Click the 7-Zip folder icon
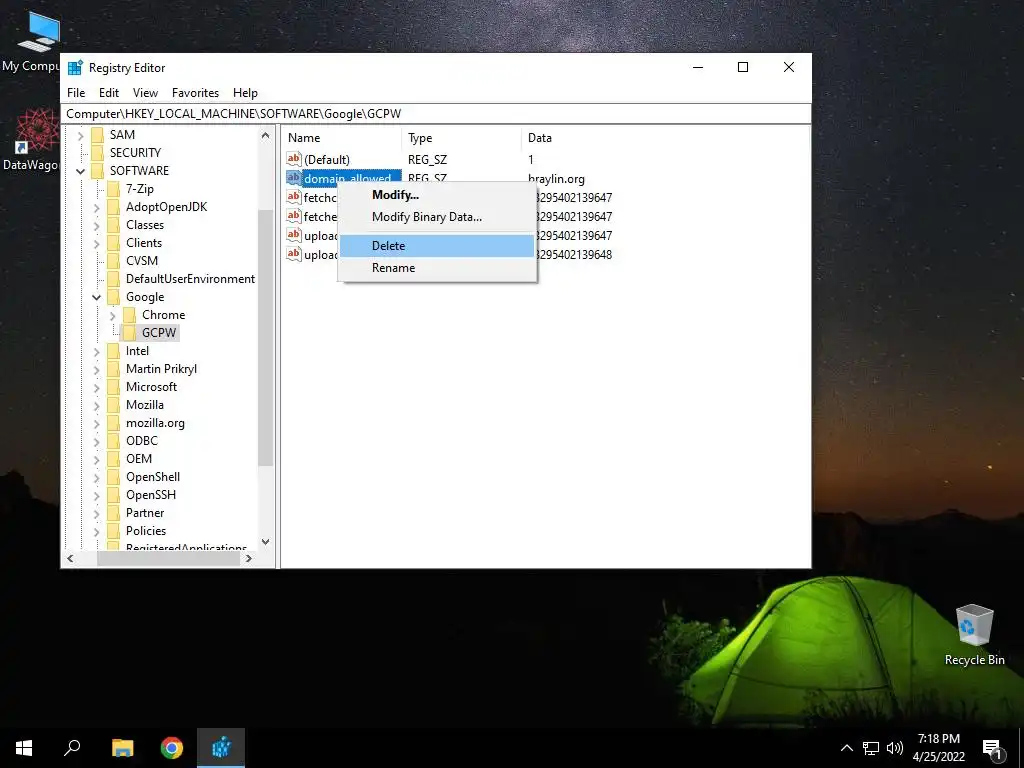Image resolution: width=1024 pixels, height=768 pixels. pyautogui.click(x=114, y=189)
